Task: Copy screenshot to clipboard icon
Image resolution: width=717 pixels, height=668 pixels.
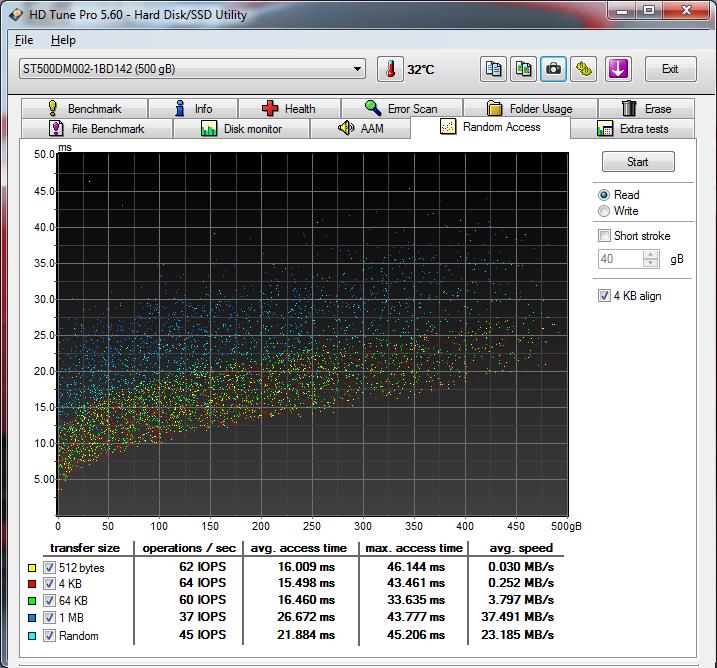Action: pos(523,69)
